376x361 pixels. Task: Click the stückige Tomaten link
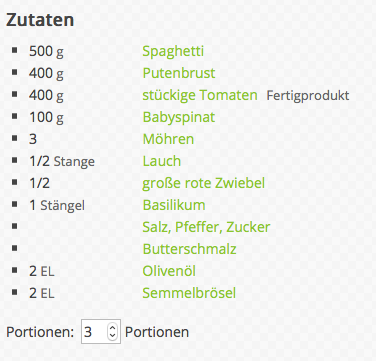[200, 95]
